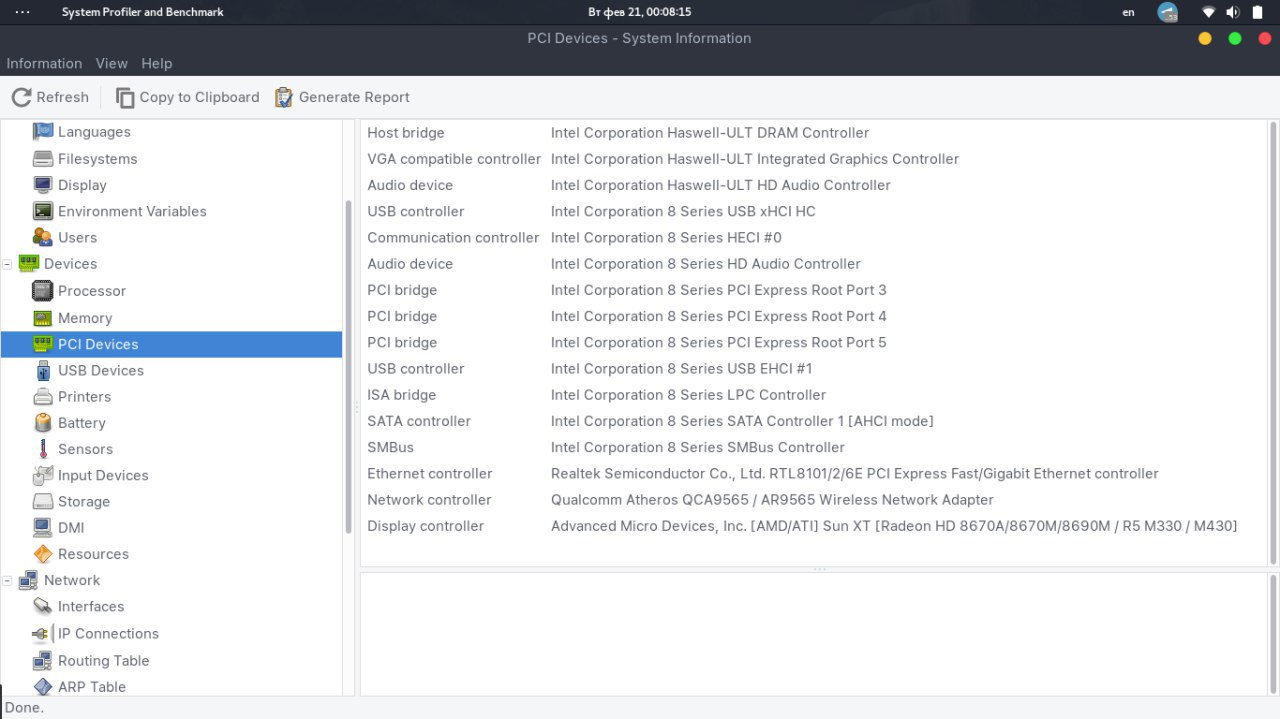Click the Generate Report button

pos(342,97)
